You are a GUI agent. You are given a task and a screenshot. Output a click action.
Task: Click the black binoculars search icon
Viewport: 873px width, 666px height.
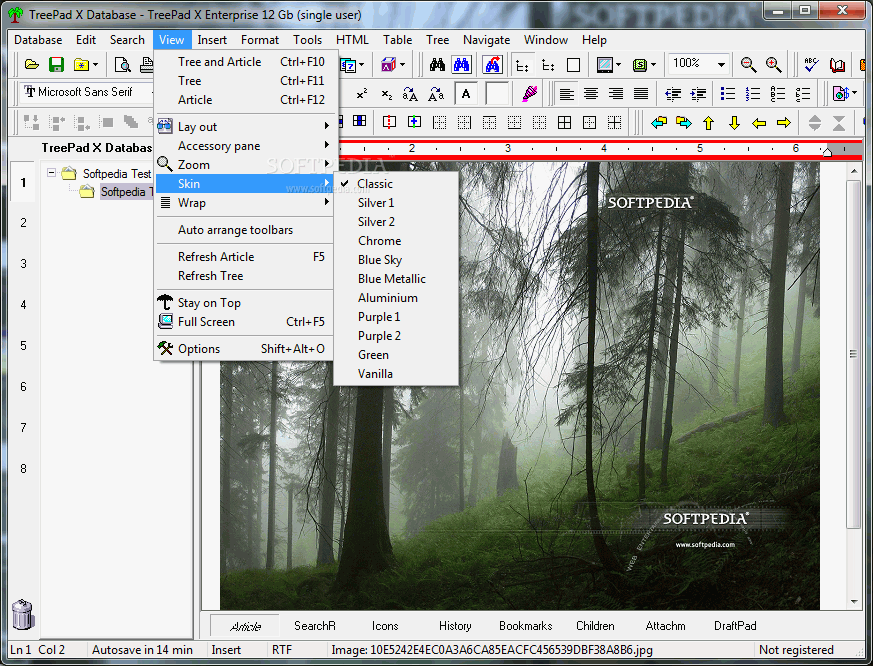[x=437, y=65]
